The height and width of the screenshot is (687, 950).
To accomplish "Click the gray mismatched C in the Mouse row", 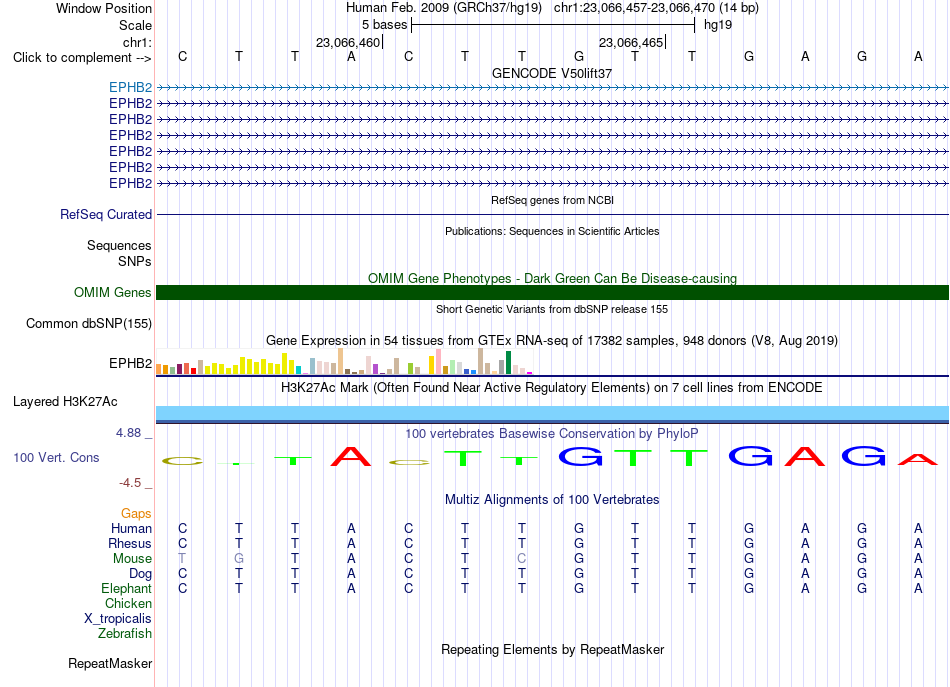I will click(522, 559).
